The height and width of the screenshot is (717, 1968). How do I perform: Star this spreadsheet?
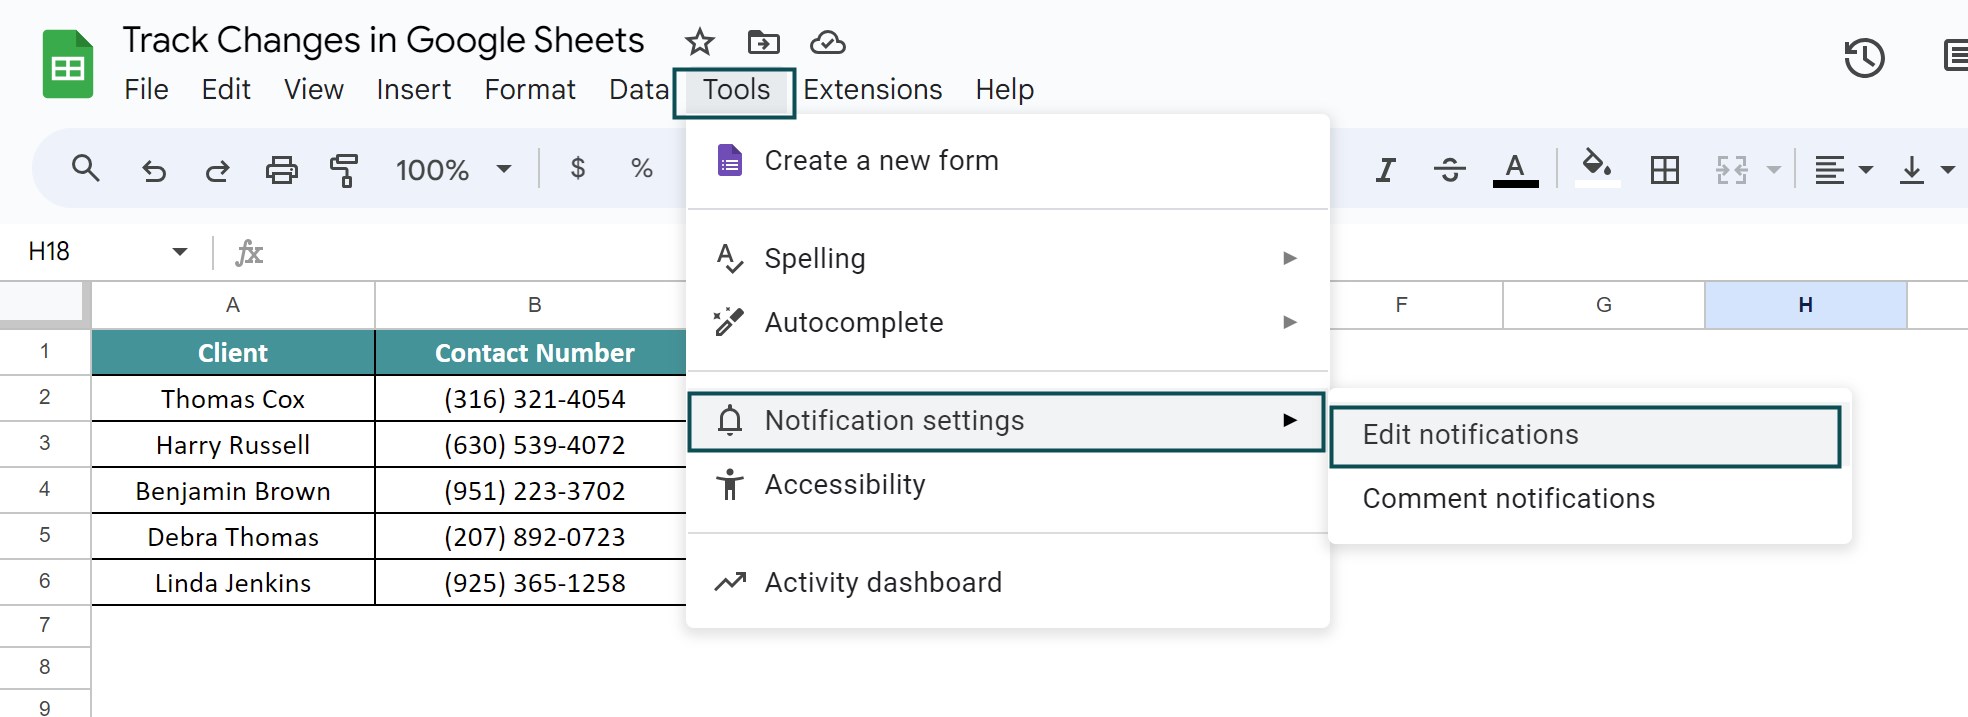click(699, 42)
